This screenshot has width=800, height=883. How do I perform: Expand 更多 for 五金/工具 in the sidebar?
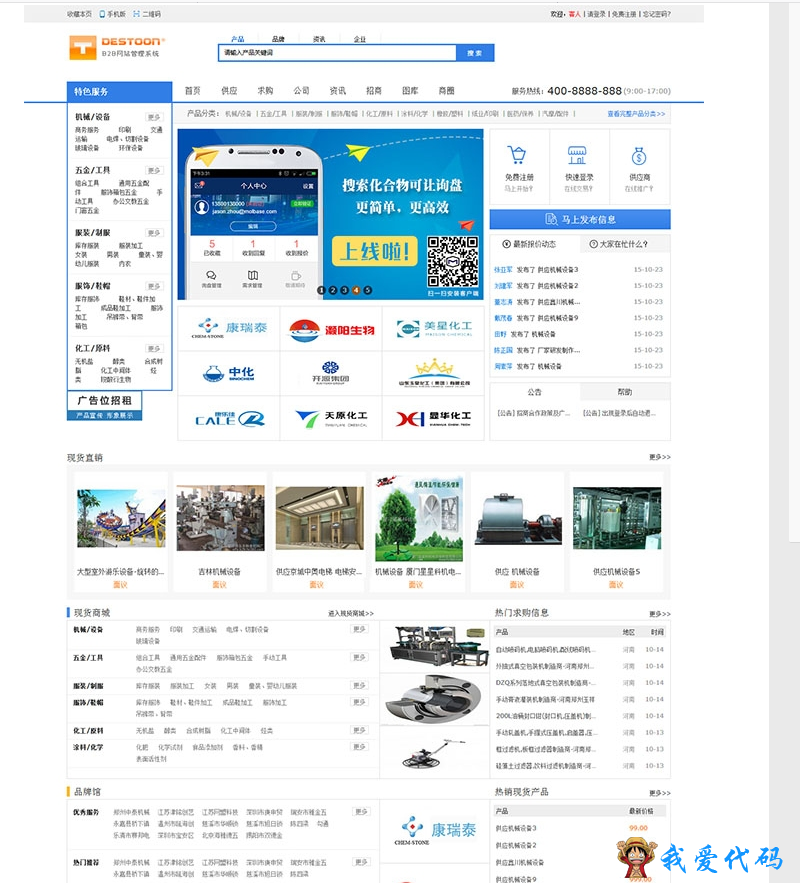[x=154, y=171]
